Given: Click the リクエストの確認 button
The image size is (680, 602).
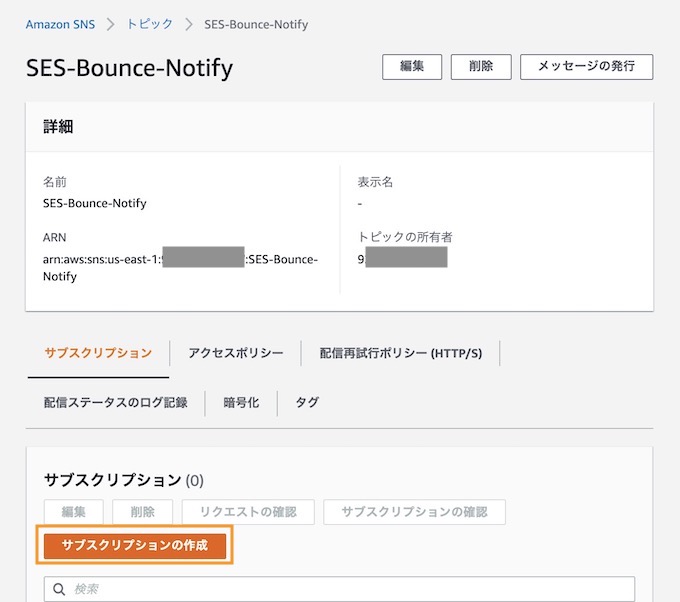Looking at the screenshot, I should coord(248,512).
